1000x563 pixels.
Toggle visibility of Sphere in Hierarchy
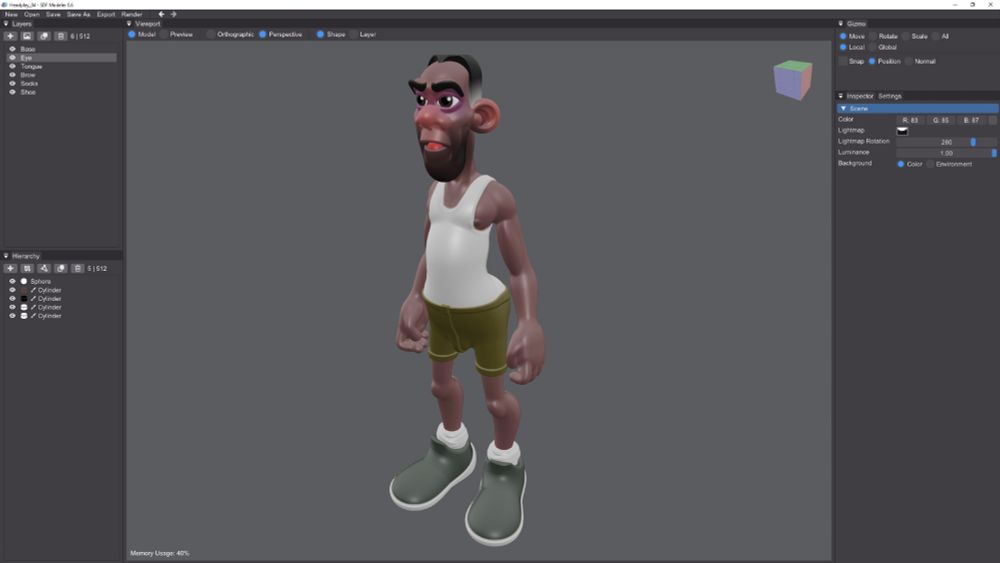coord(12,281)
